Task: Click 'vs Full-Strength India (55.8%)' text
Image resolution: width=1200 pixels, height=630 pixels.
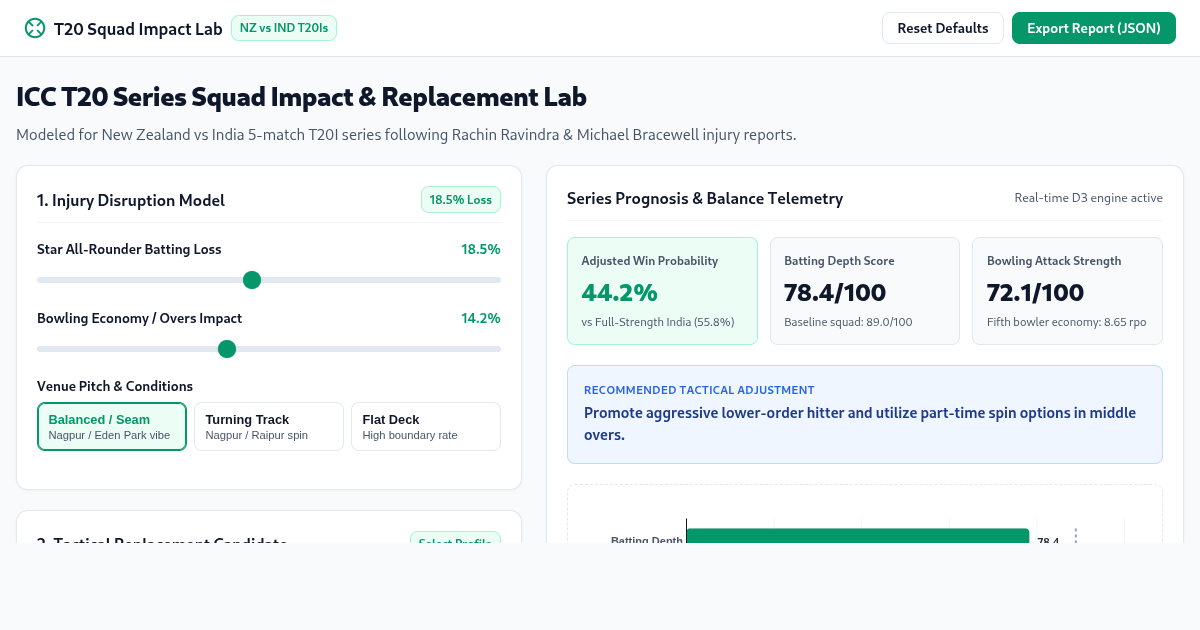Action: click(658, 322)
